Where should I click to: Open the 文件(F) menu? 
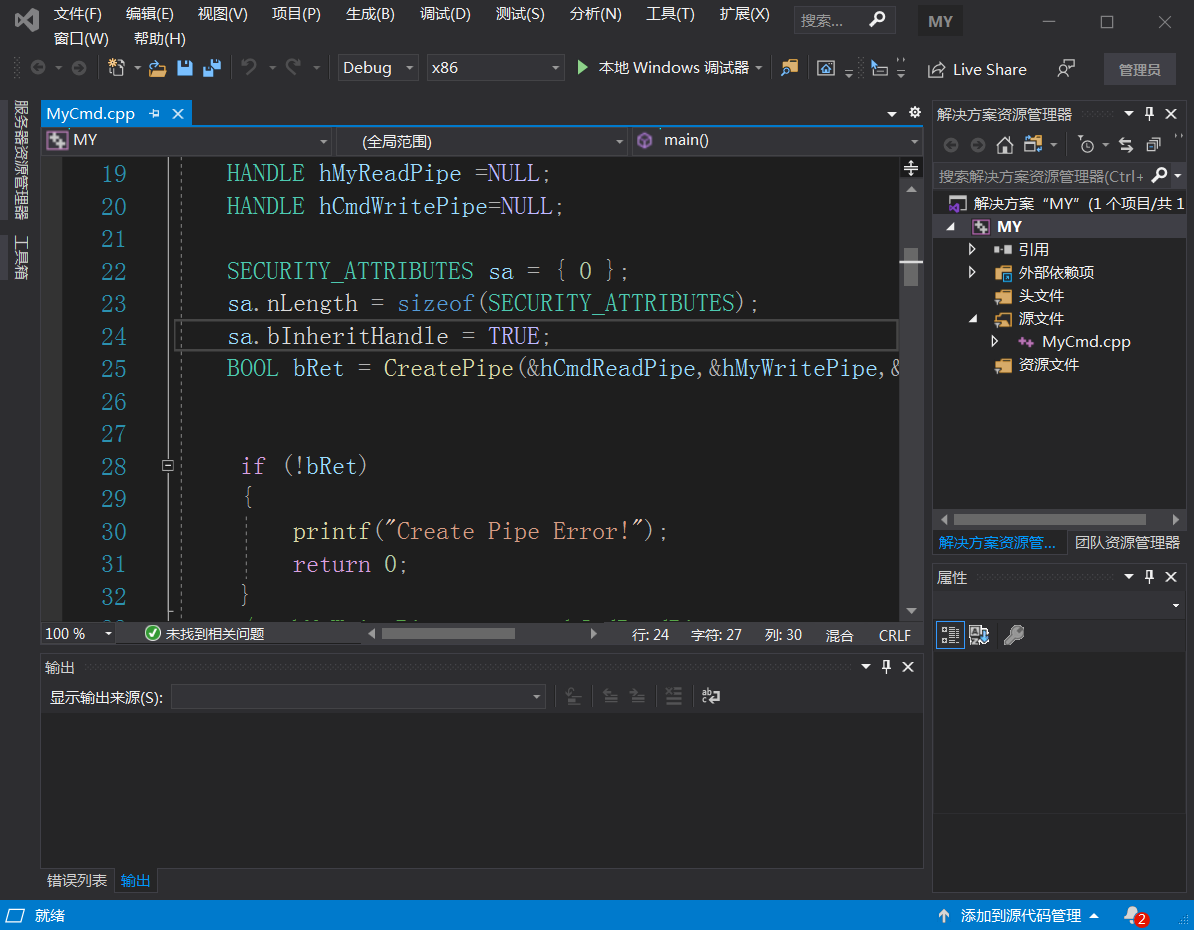pos(78,14)
